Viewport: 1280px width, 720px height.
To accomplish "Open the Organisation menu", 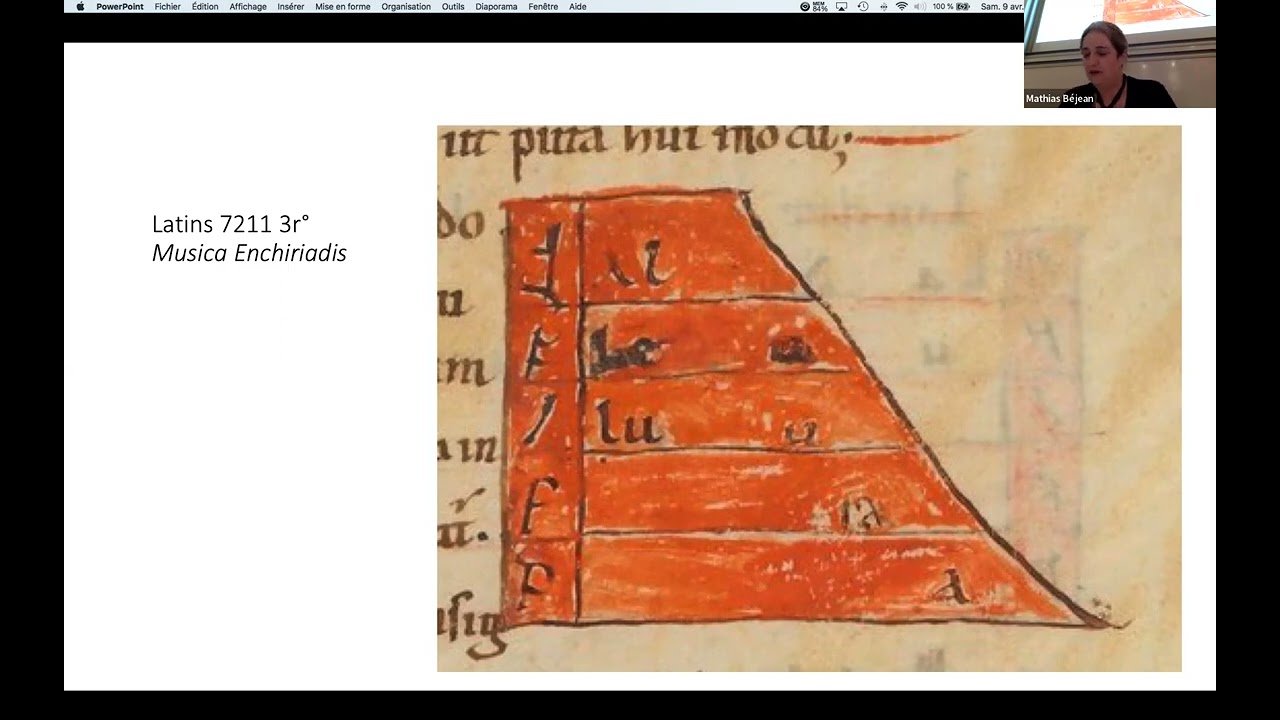I will pos(406,6).
